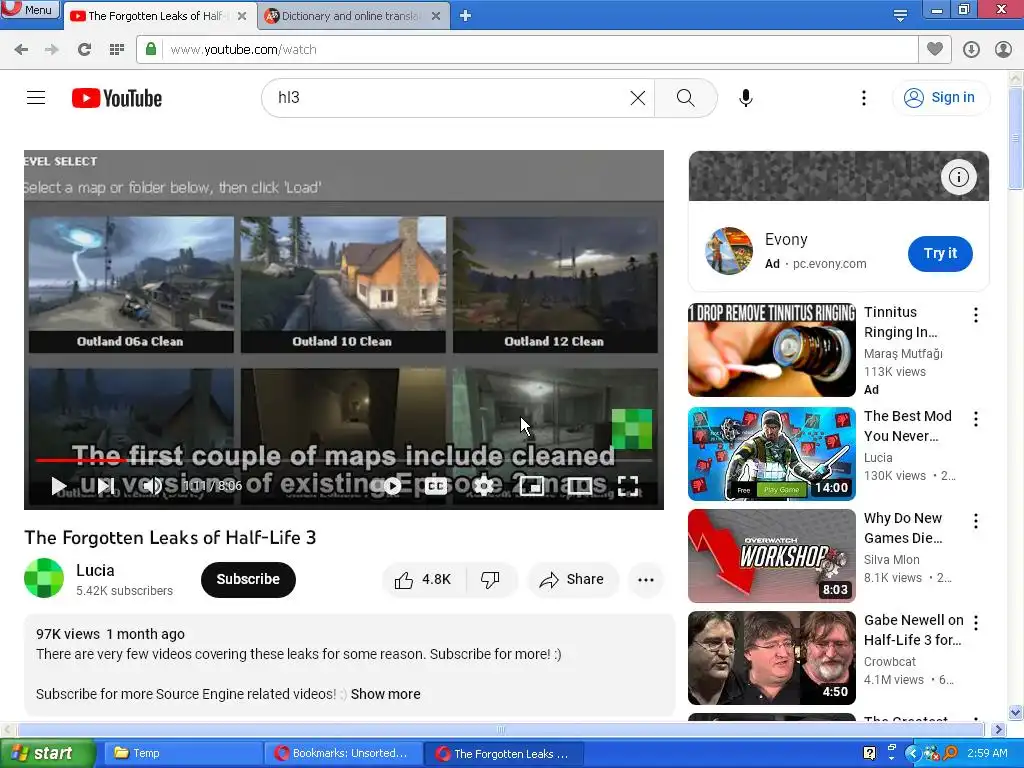1024x768 pixels.
Task: Clear the search text with X
Action: coord(637,98)
